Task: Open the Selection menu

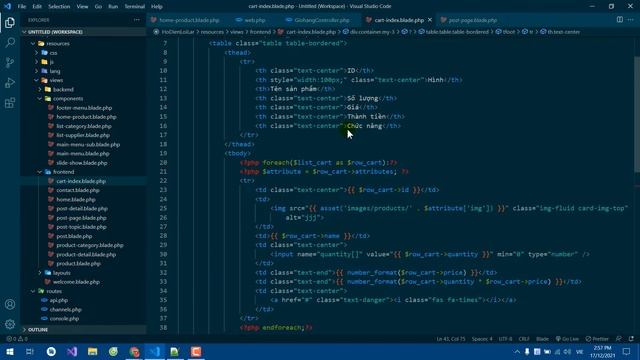Action: (x=59, y=7)
